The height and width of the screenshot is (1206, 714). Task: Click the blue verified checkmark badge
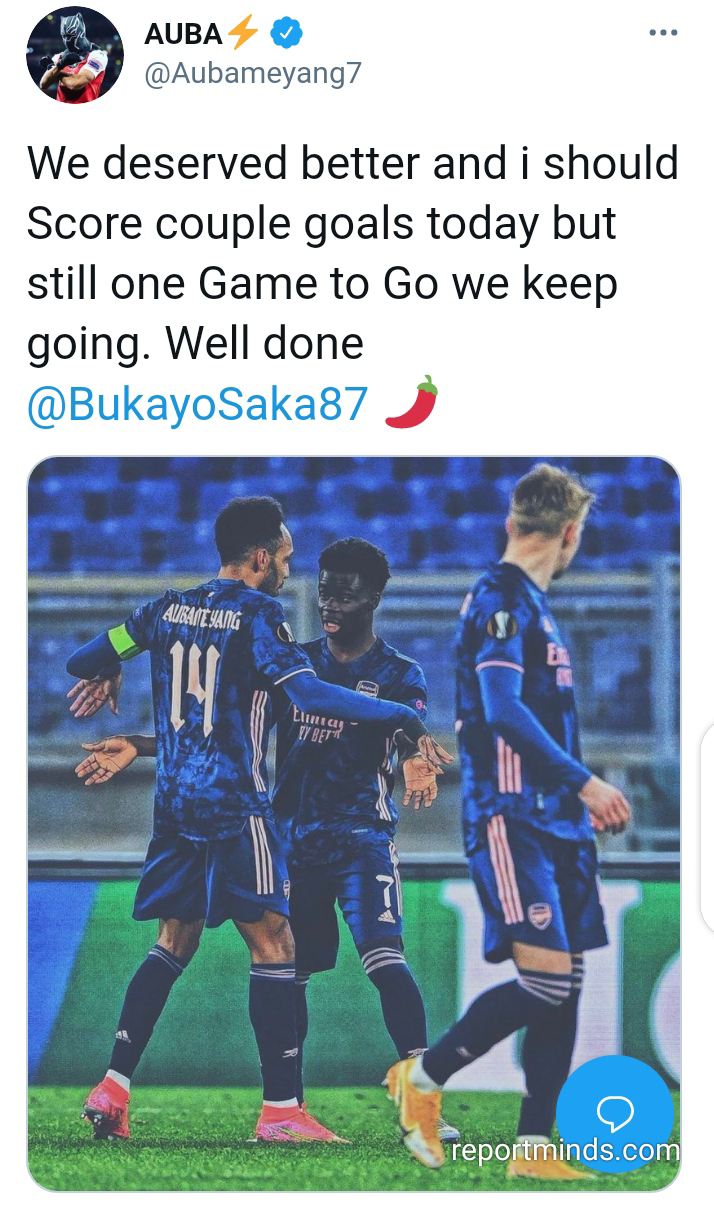coord(288,34)
